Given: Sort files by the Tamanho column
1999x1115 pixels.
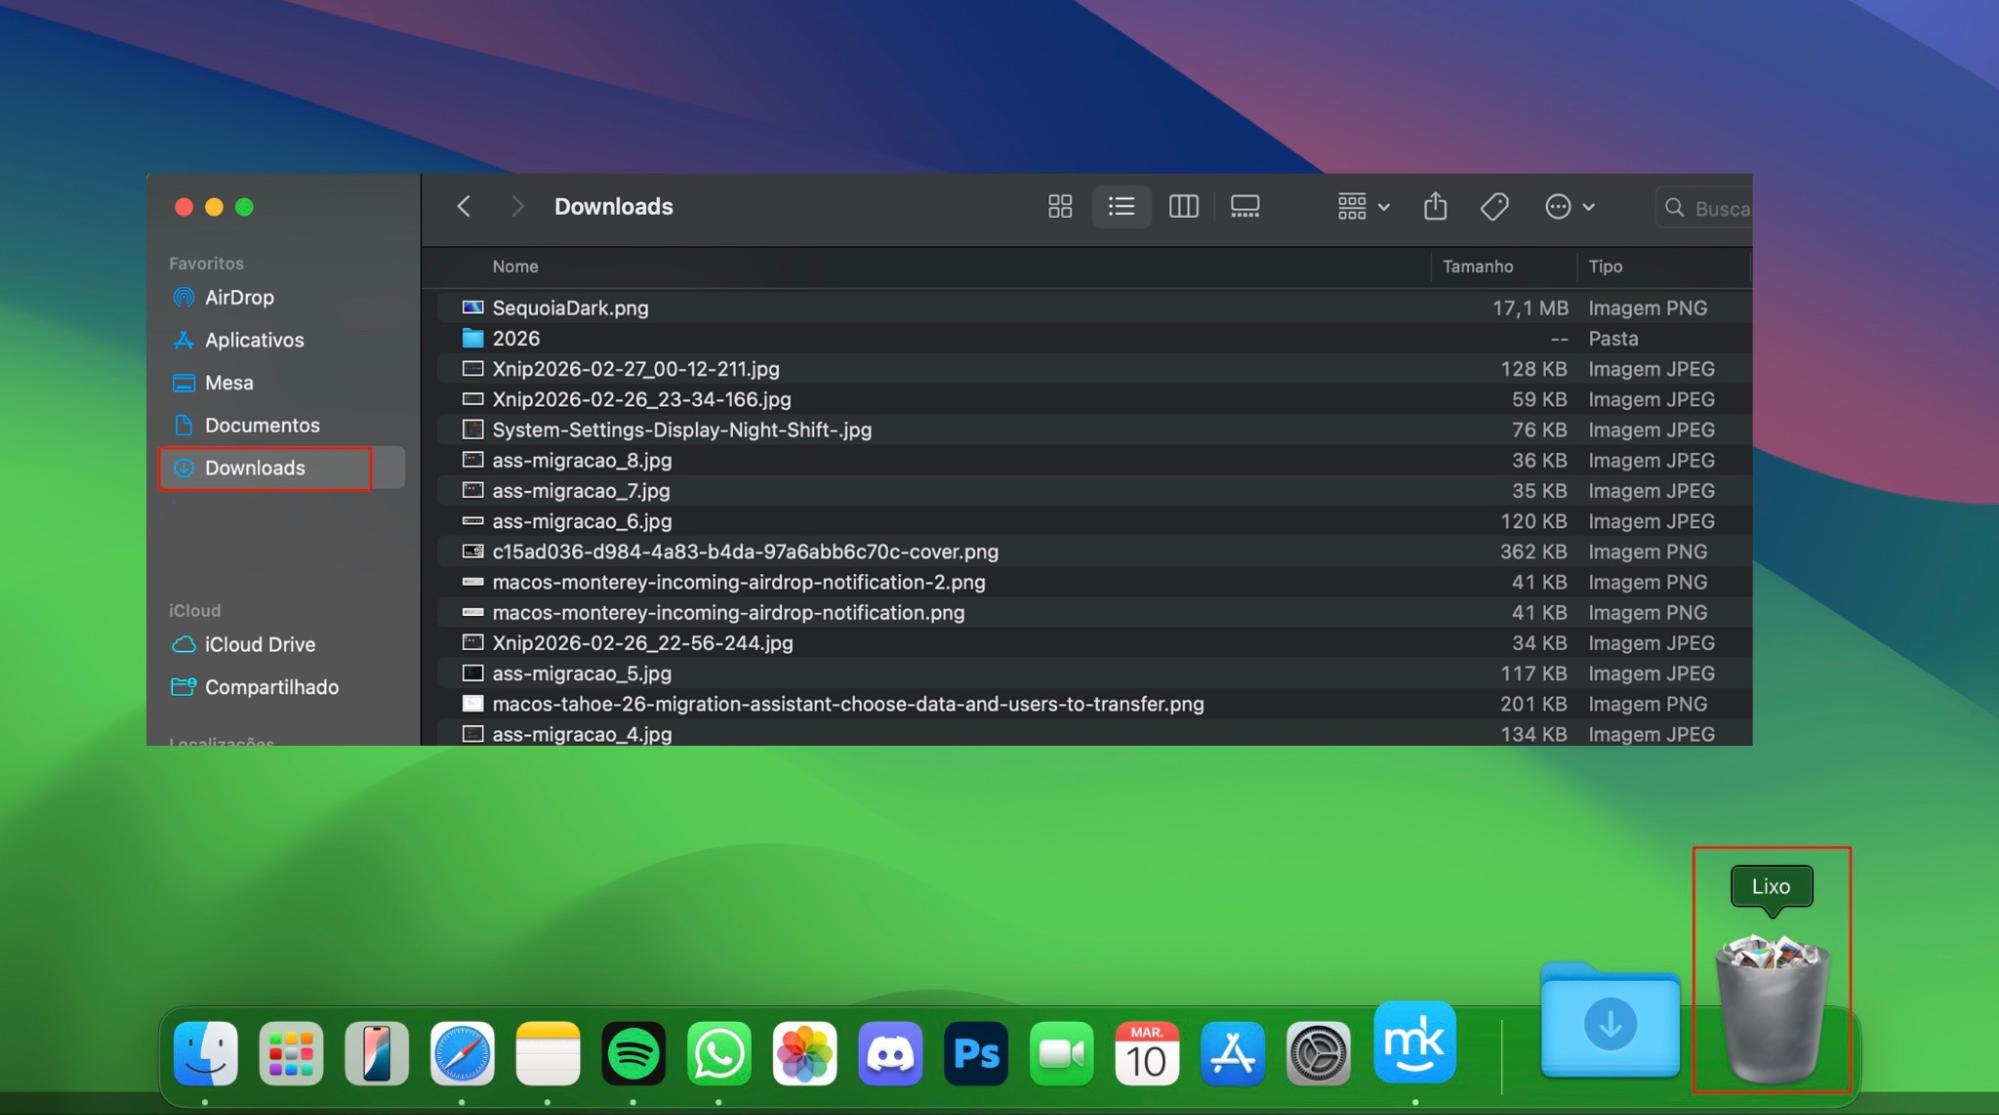Looking at the screenshot, I should click(x=1478, y=266).
